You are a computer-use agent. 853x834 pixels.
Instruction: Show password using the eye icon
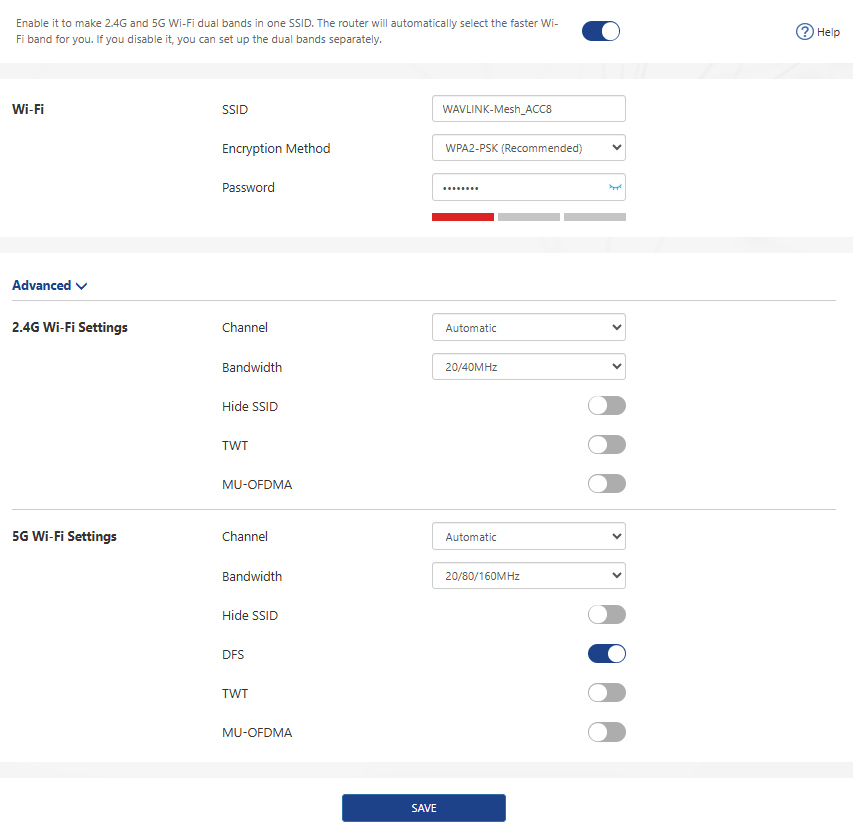(x=615, y=188)
